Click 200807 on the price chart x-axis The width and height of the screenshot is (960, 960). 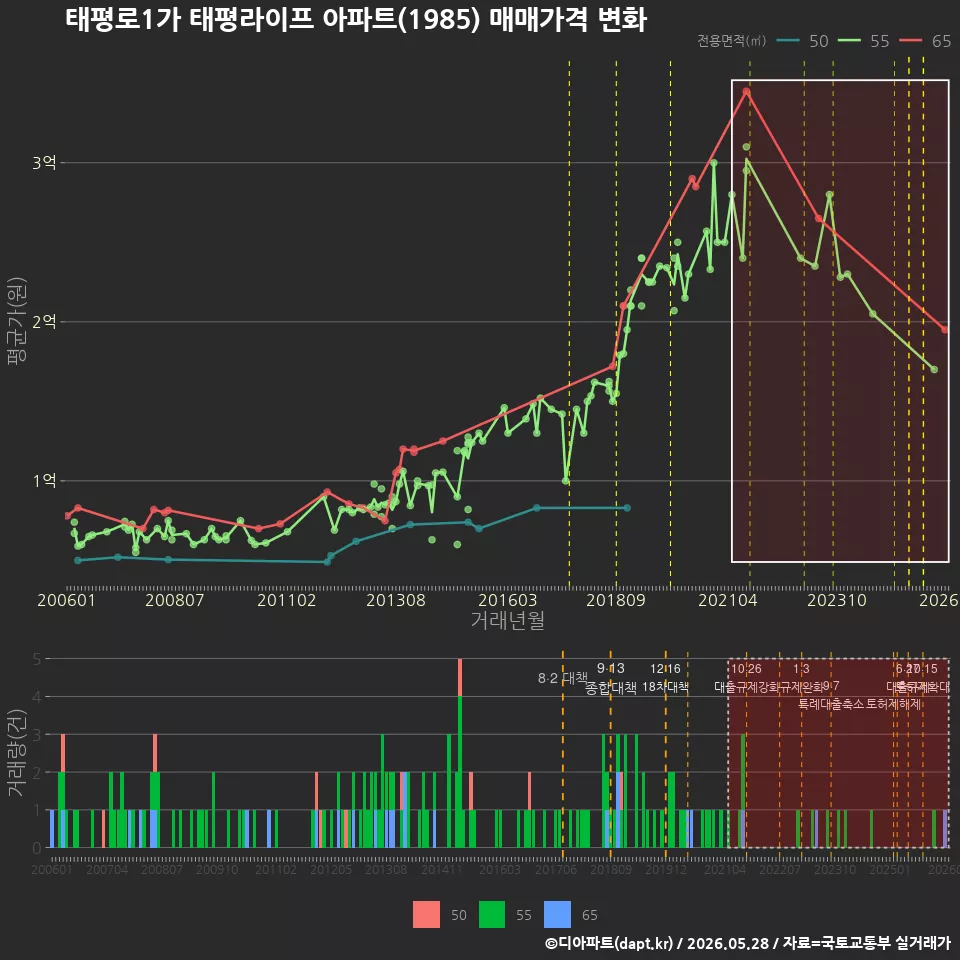174,600
